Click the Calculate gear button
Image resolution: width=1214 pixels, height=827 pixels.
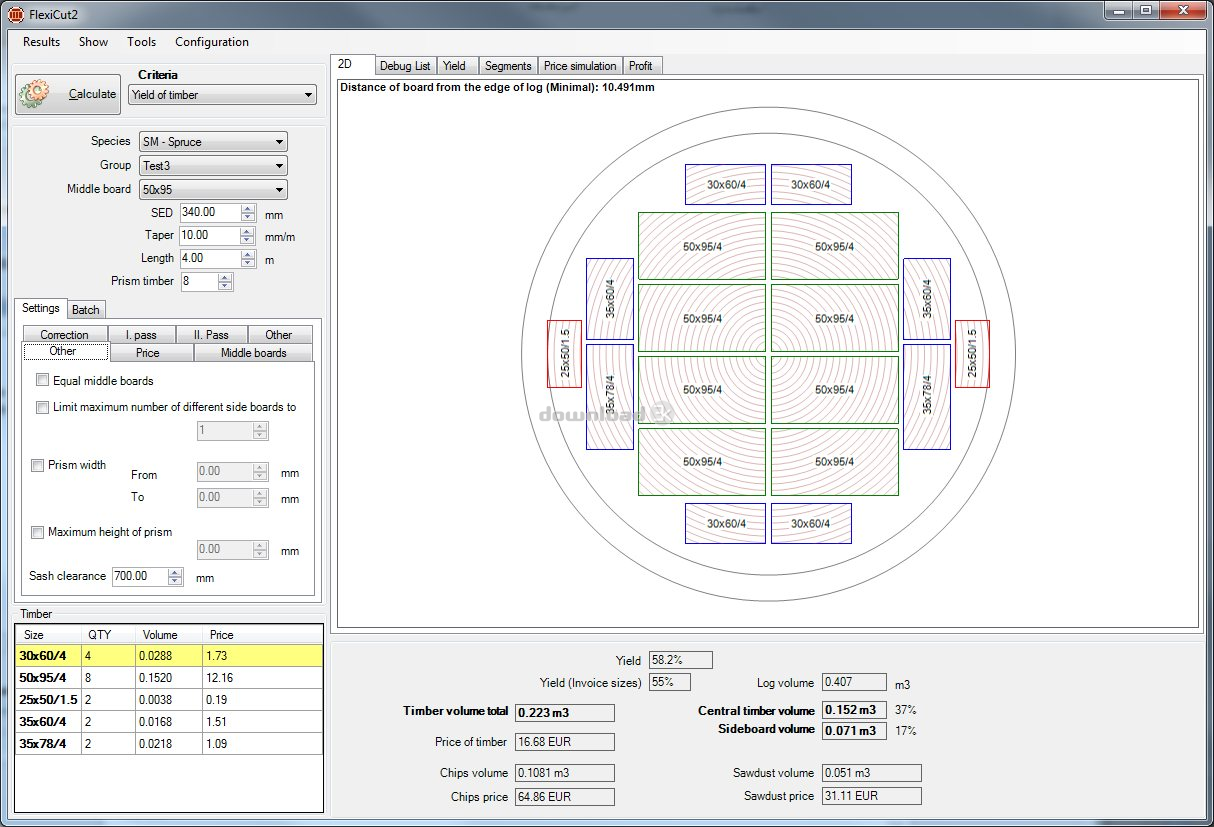(68, 94)
